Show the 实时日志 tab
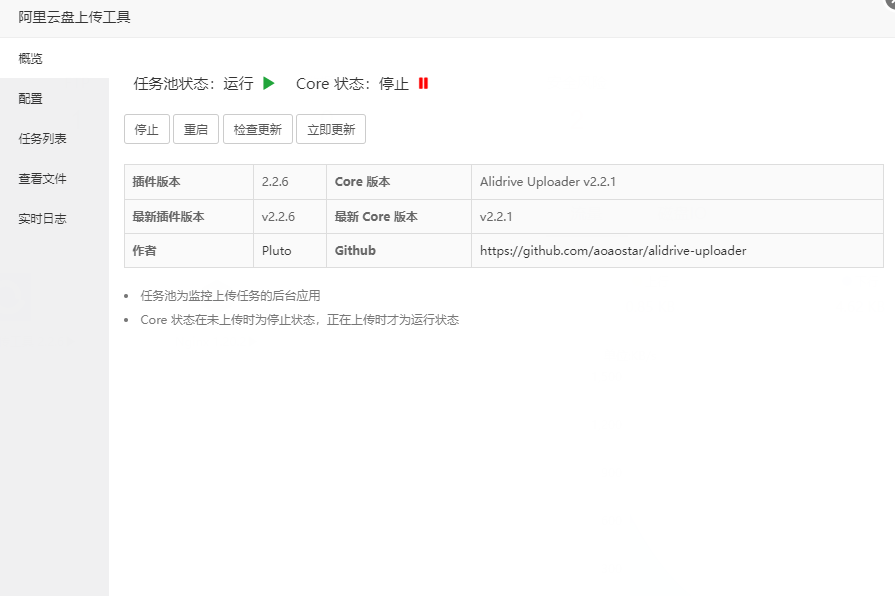This screenshot has height=596, width=895. [42, 218]
